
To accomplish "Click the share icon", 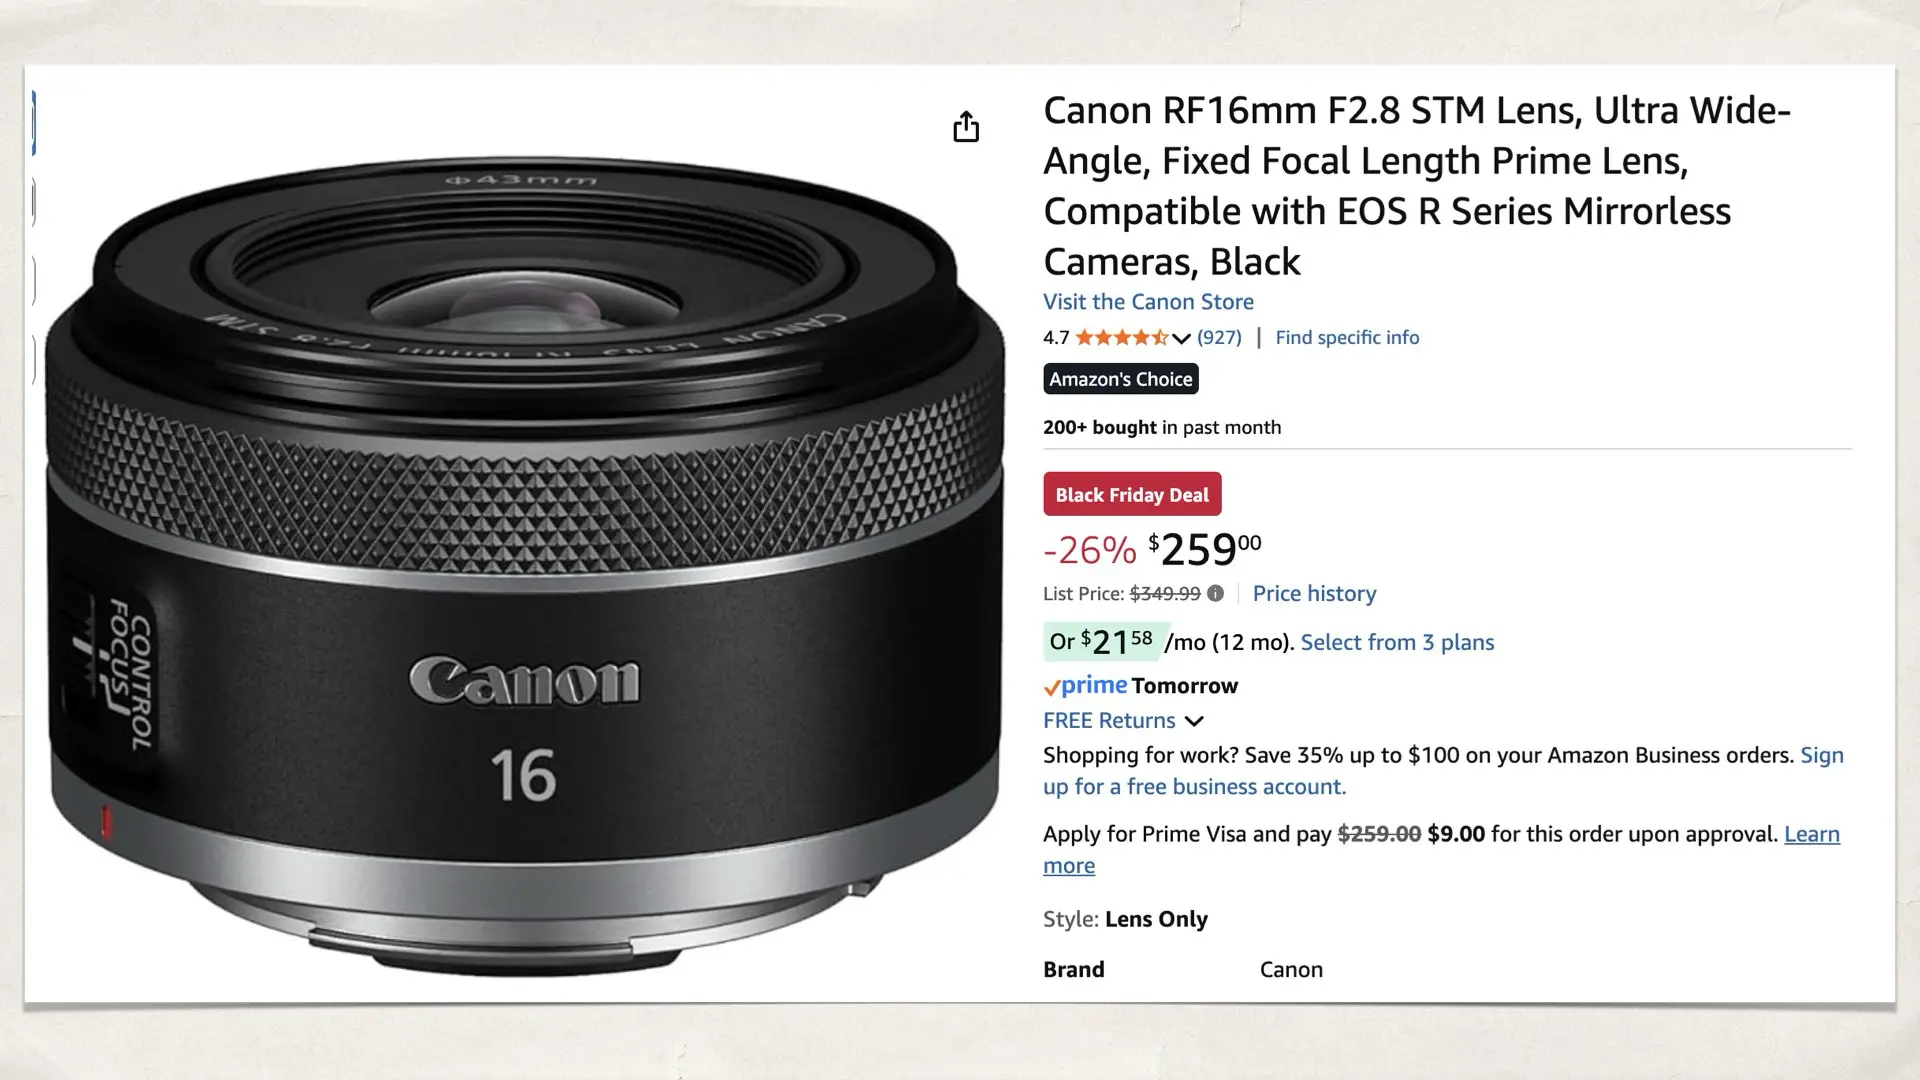I will 965,128.
